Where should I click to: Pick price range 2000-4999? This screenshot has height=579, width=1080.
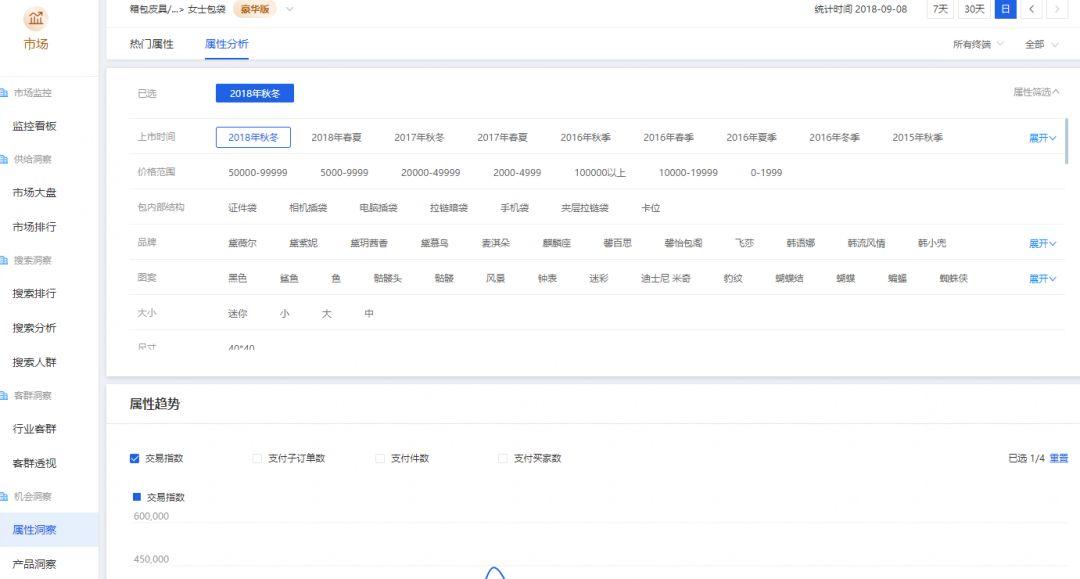tap(517, 172)
